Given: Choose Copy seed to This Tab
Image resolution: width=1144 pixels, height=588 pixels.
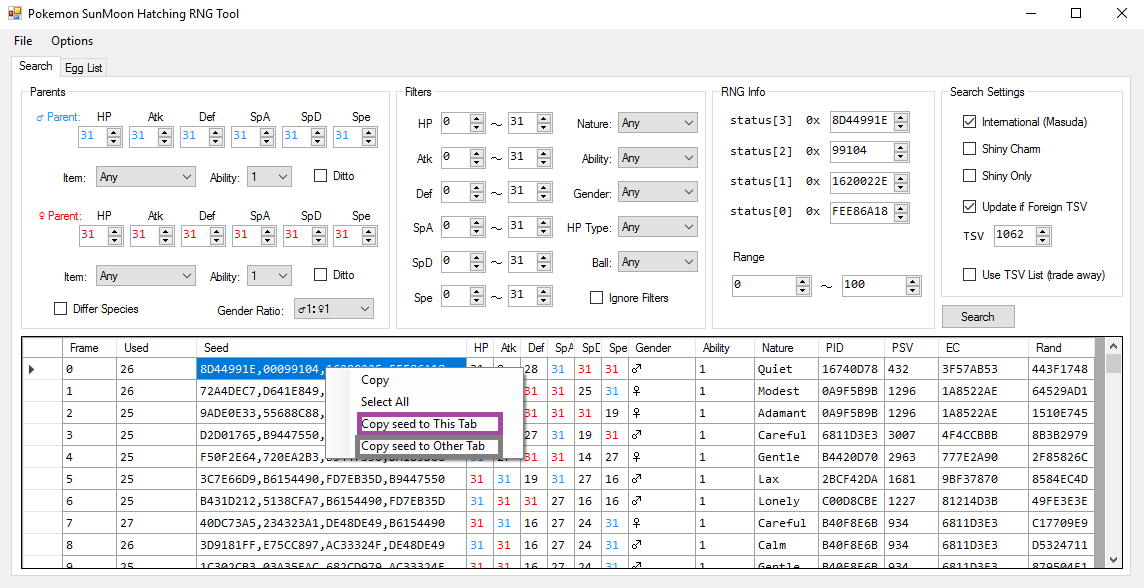Looking at the screenshot, I should (x=419, y=424).
